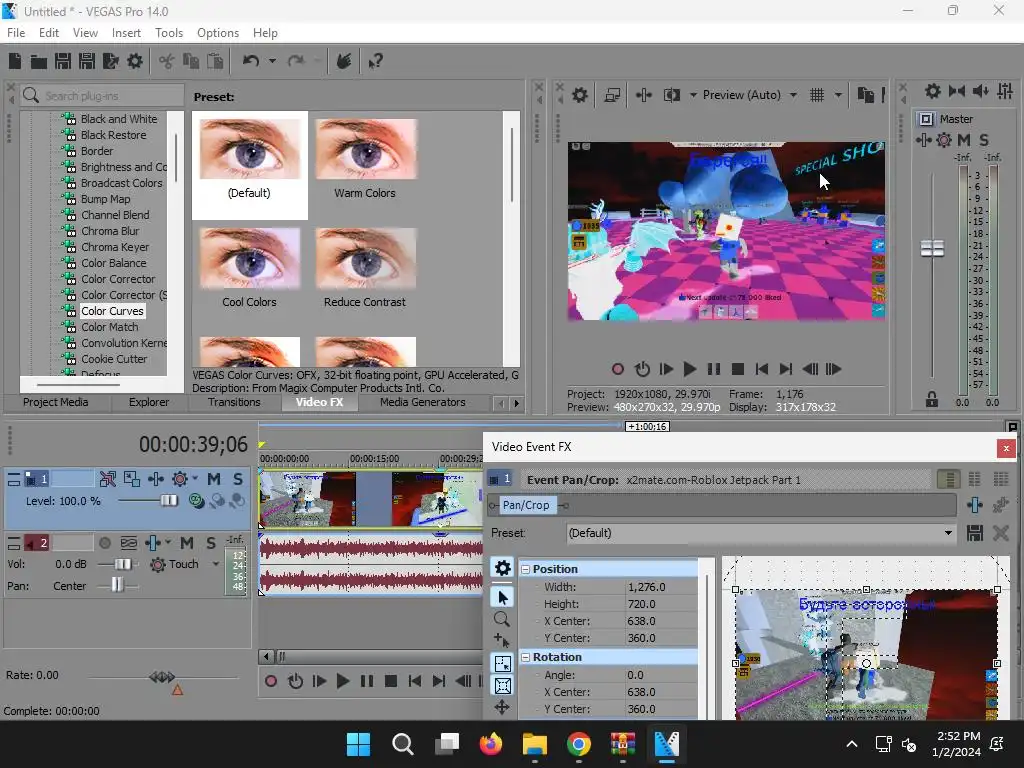Open Video Preview properties gear icon
Viewport: 1024px width, 768px height.
[580, 95]
